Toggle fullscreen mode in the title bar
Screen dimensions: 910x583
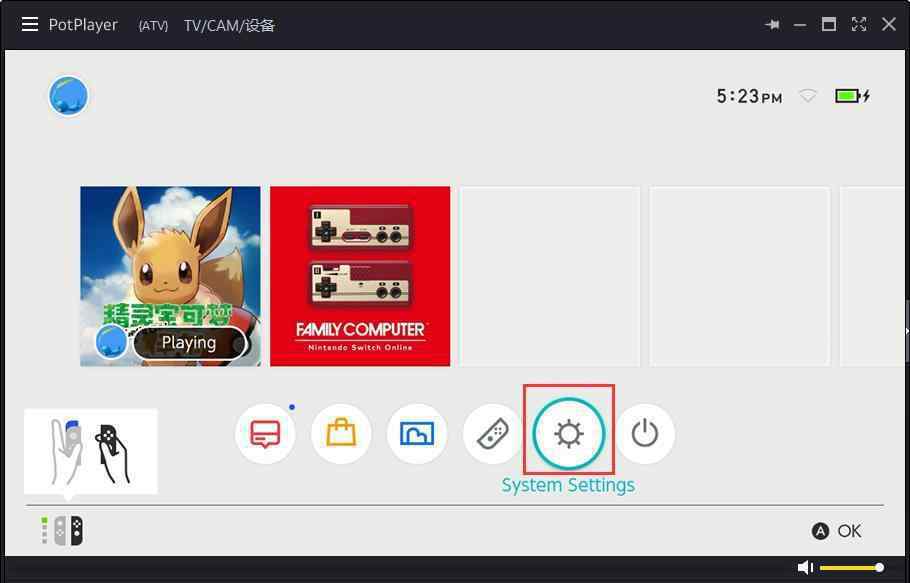(x=858, y=25)
